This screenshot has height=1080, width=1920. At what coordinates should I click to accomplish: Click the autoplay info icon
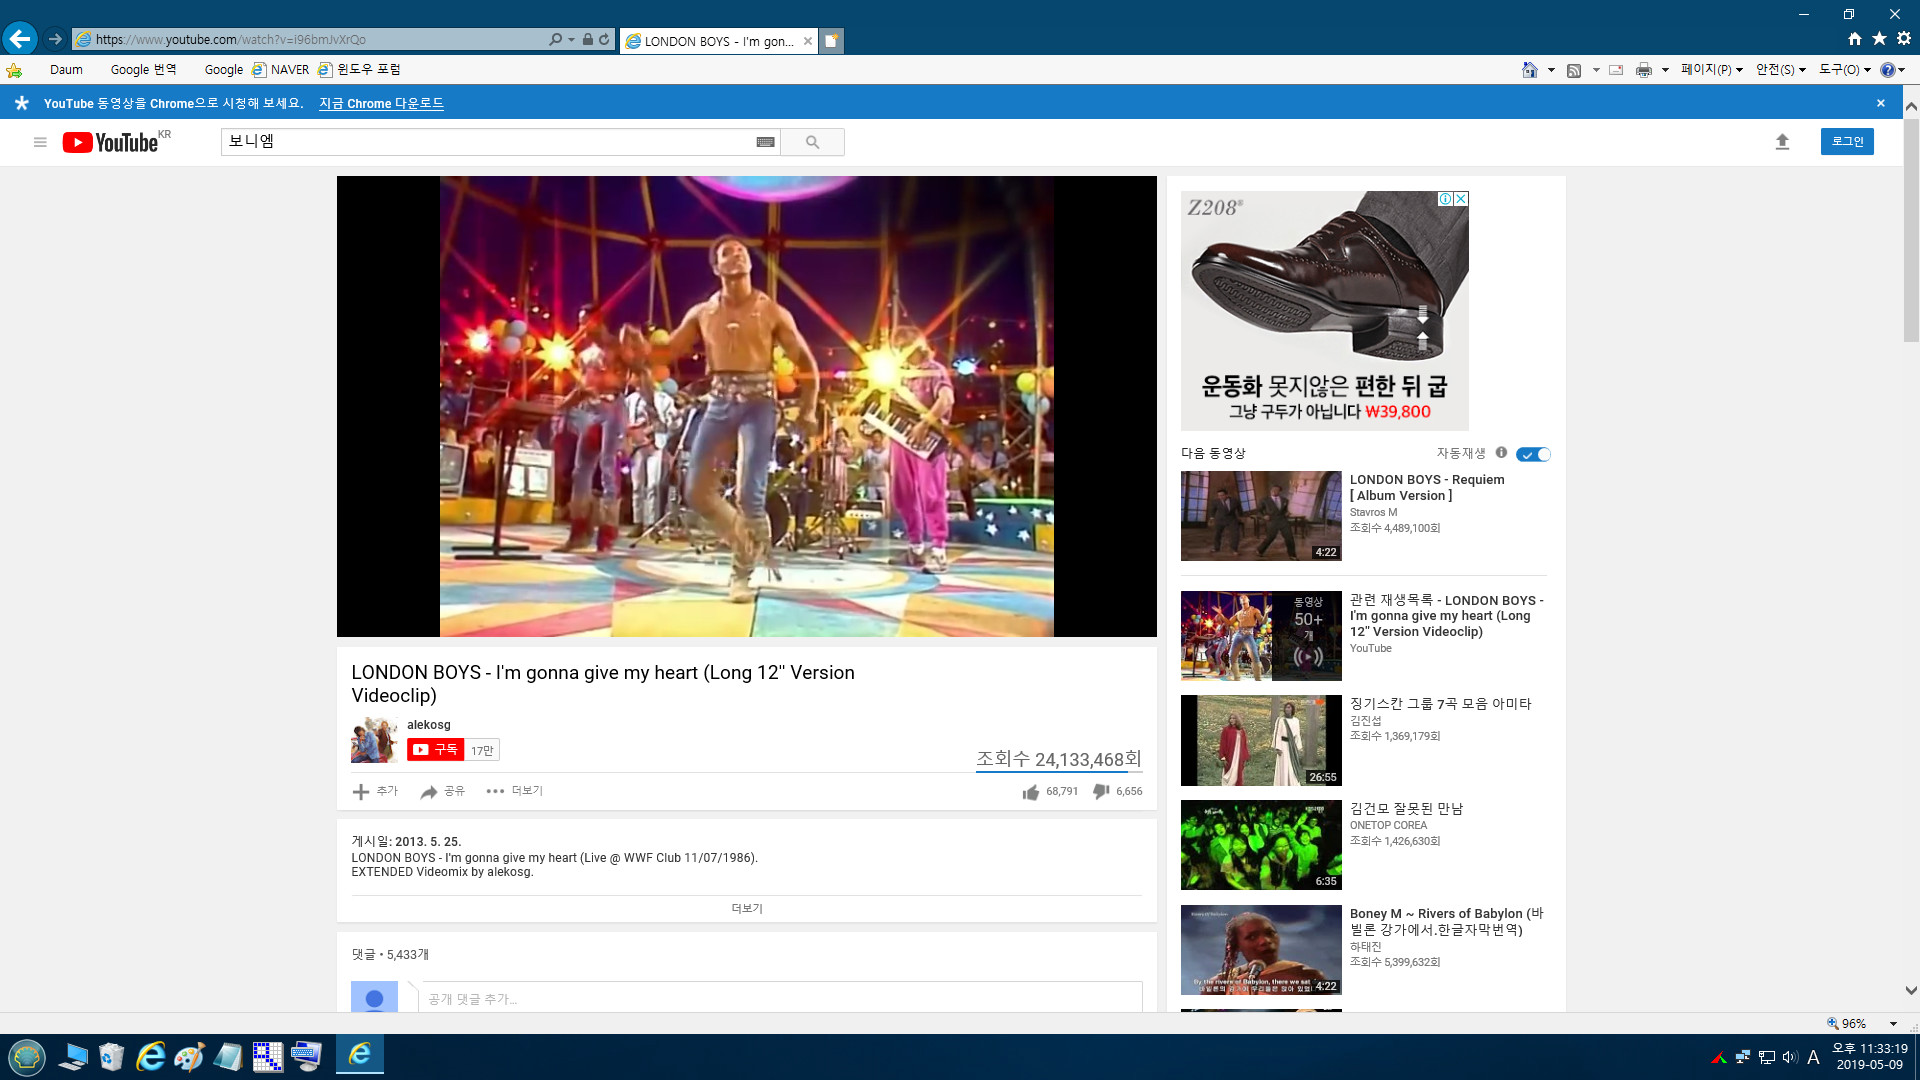coord(1501,453)
